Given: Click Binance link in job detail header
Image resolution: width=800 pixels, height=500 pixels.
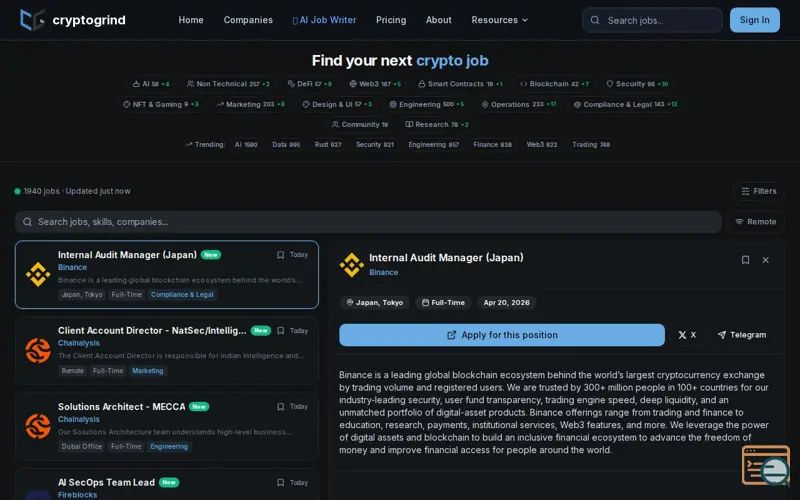Looking at the screenshot, I should point(384,272).
